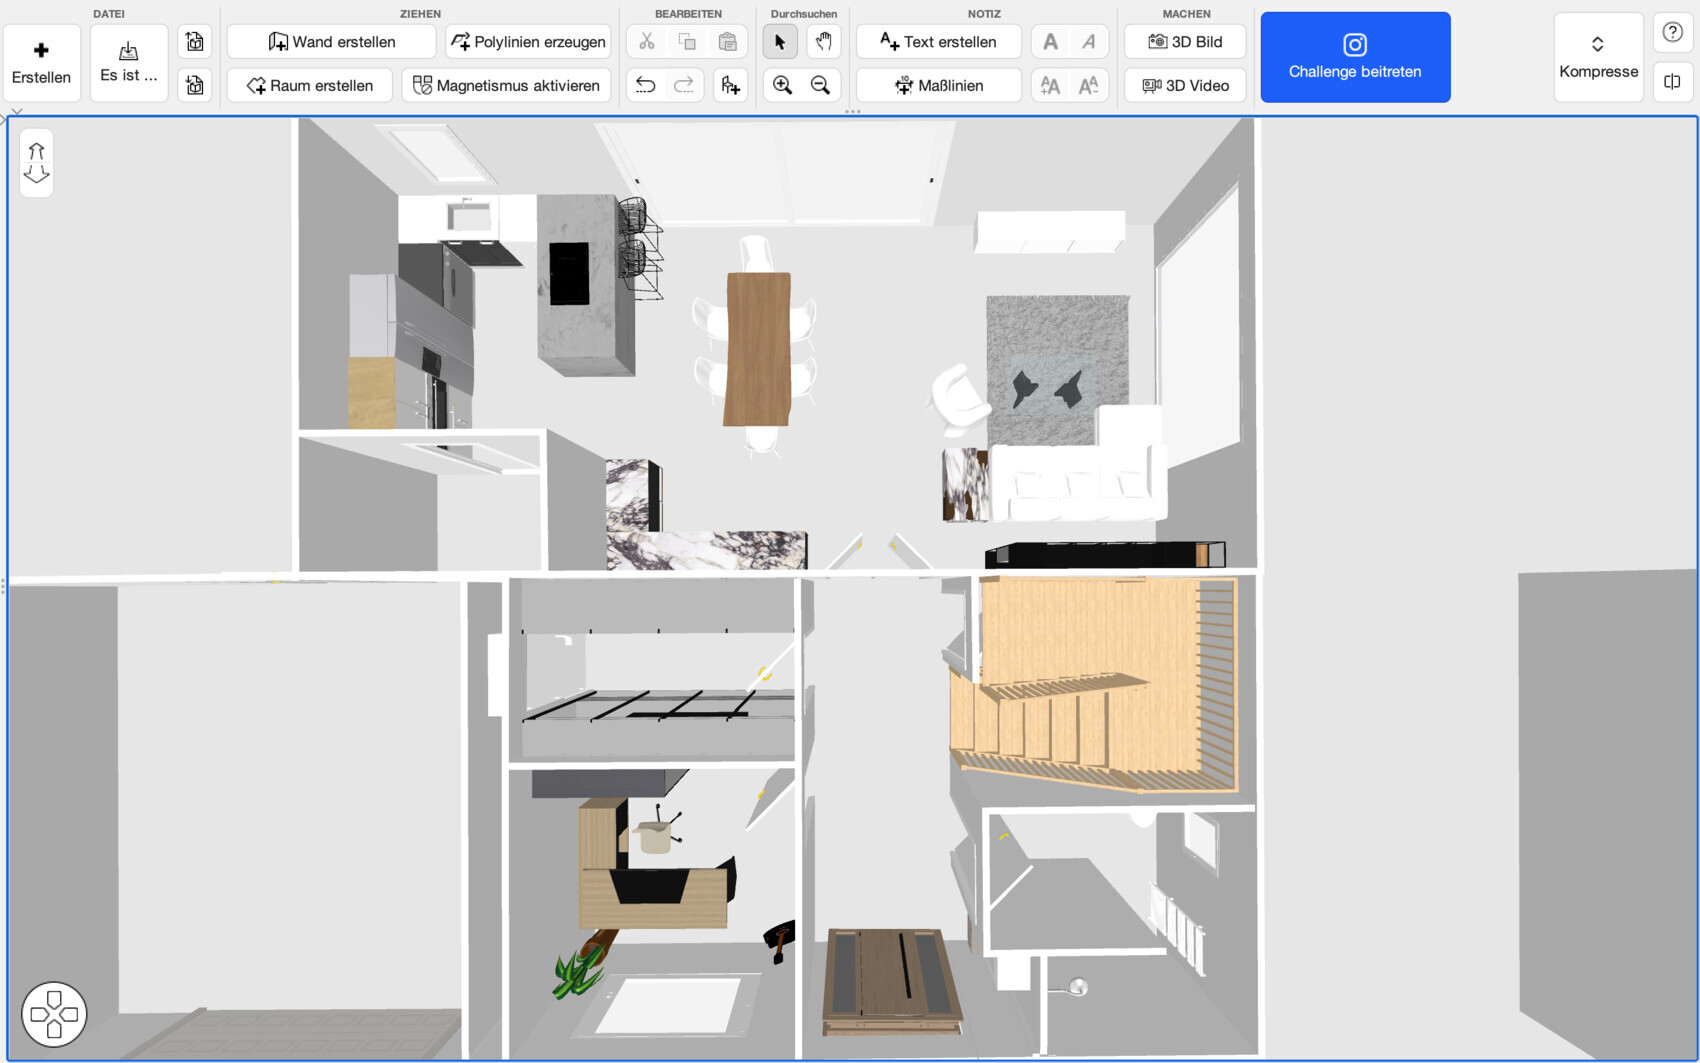Viewport: 1700px width, 1063px height.
Task: Zoom in with the magnifier plus
Action: [x=782, y=86]
